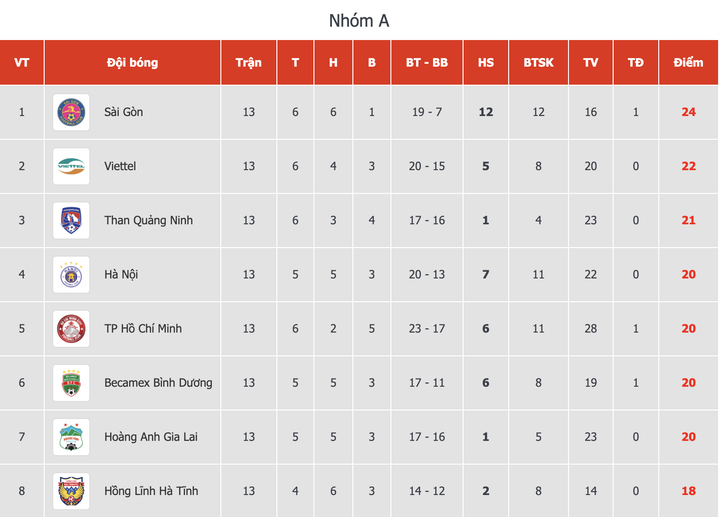Click the Điểm column header
The height and width of the screenshot is (517, 720).
pos(688,62)
